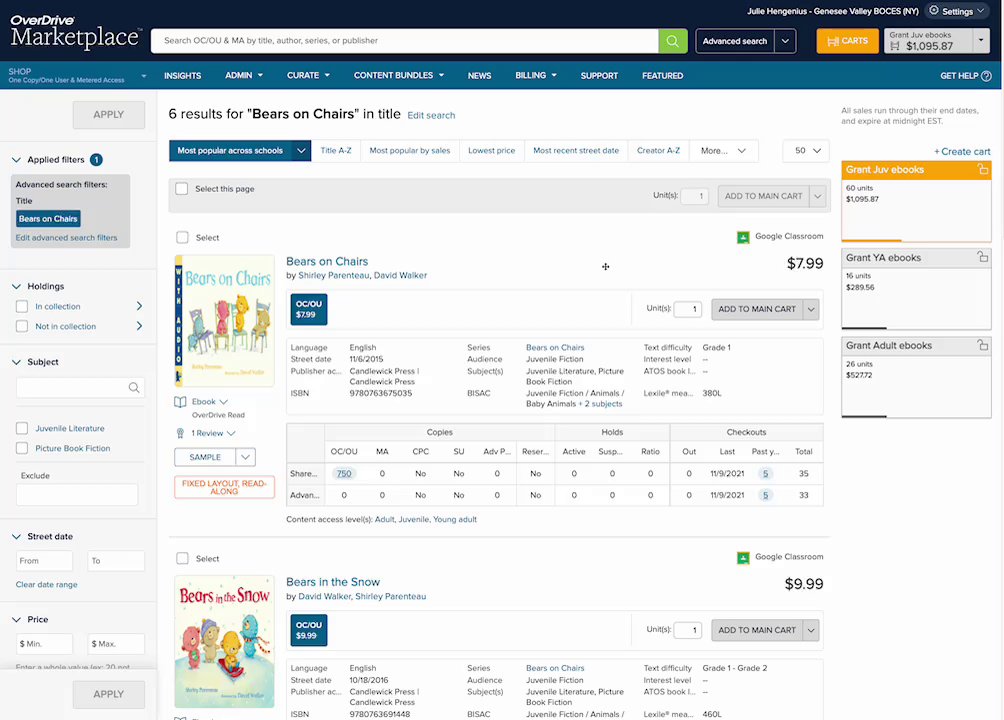The image size is (1004, 720).
Task: Click the green search magnifier button
Action: (x=672, y=41)
